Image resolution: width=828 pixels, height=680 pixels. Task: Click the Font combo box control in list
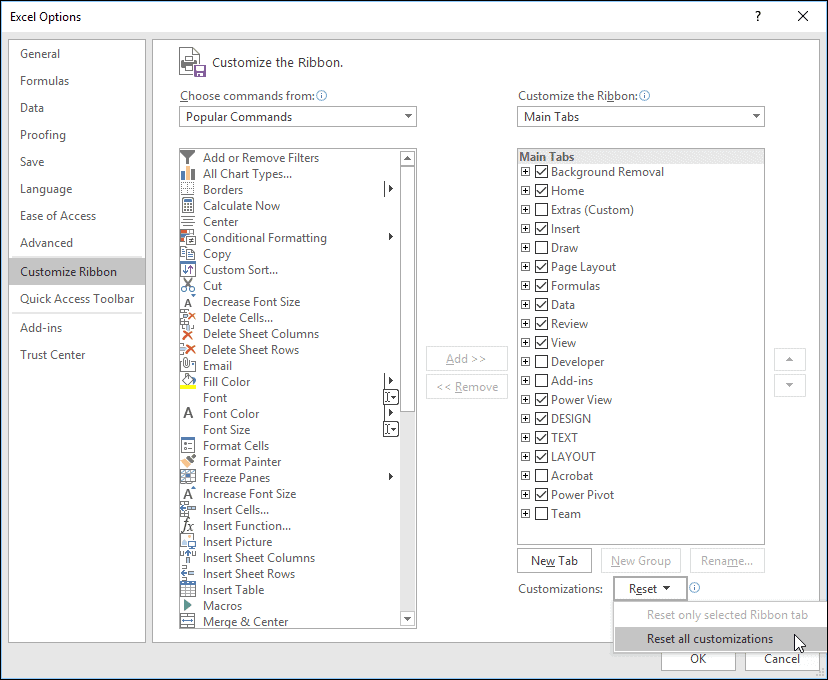(x=391, y=397)
